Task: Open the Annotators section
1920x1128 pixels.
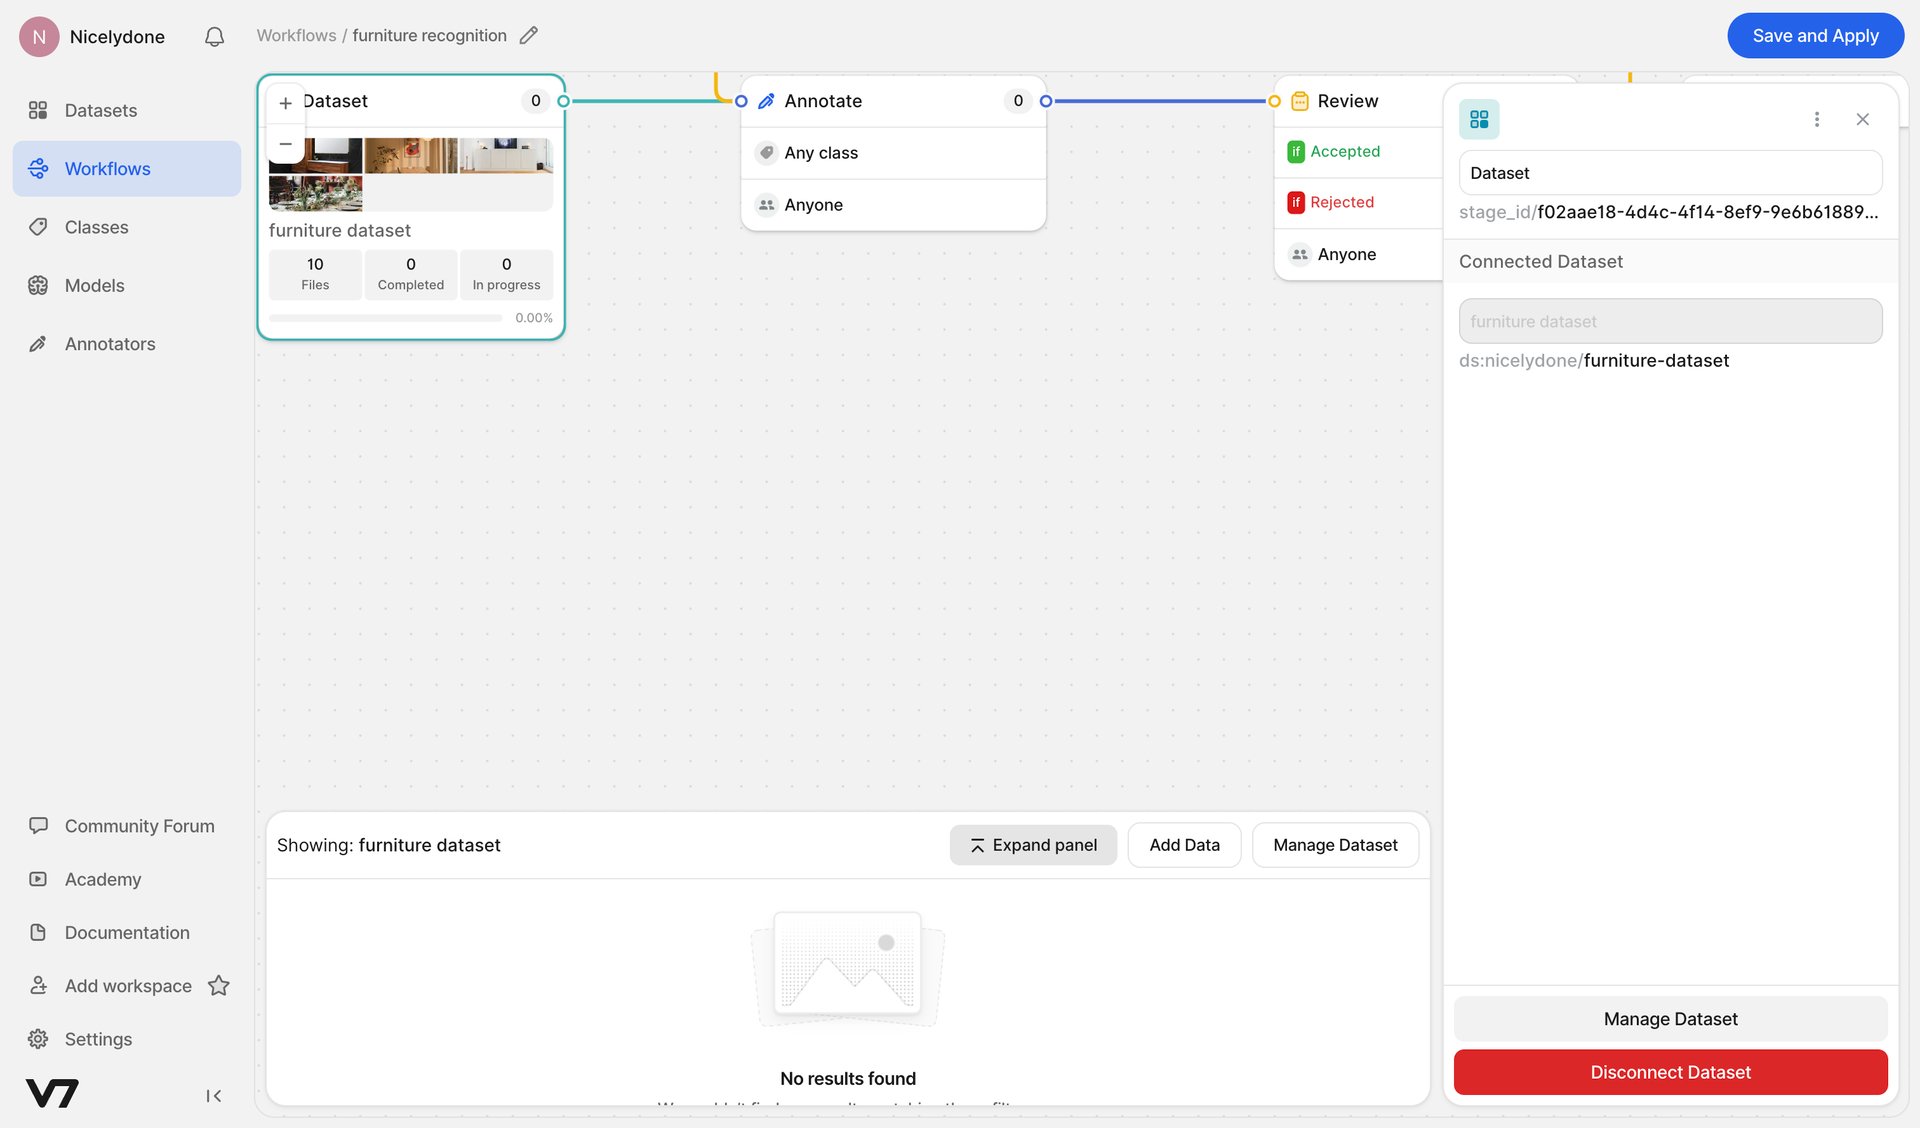Action: (x=109, y=343)
